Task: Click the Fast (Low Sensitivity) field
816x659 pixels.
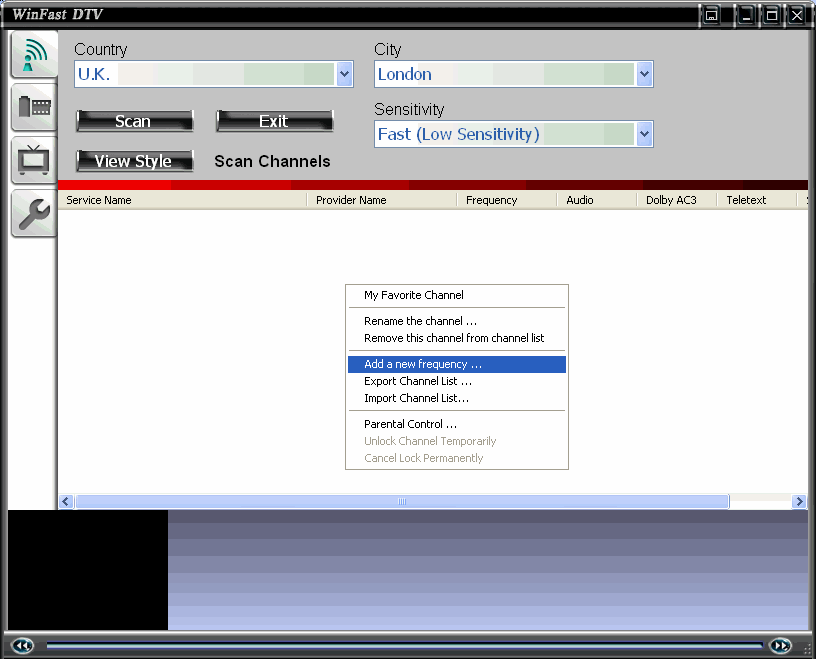Action: tap(514, 134)
